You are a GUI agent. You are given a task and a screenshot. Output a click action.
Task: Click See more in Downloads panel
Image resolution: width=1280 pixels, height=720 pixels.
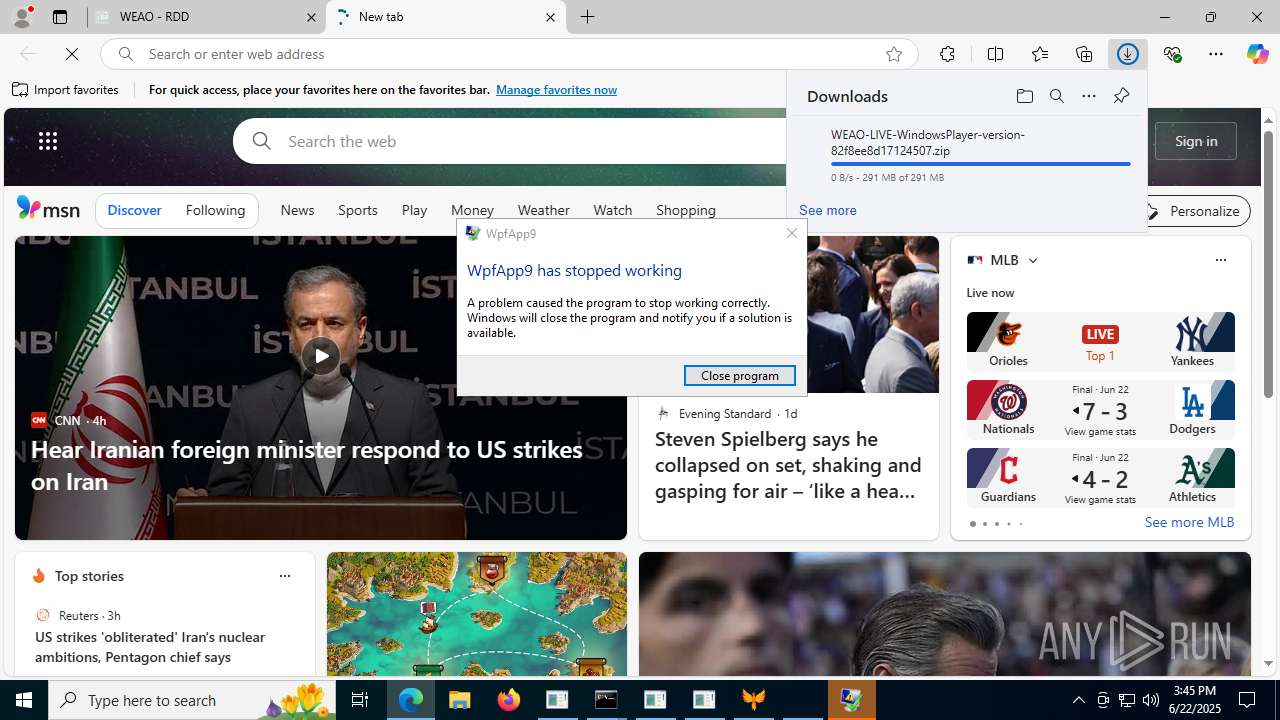tap(827, 210)
